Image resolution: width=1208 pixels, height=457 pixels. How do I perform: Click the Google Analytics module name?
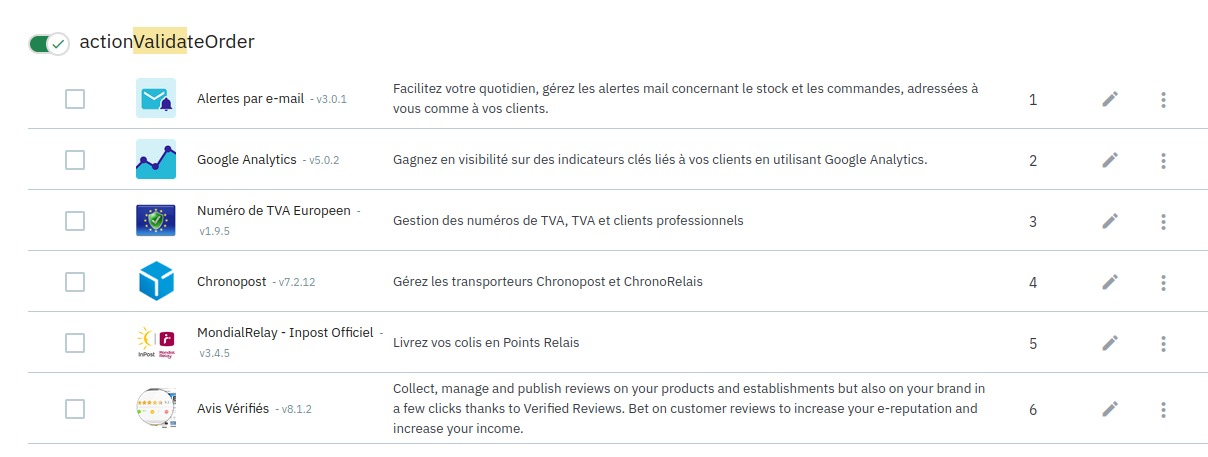(x=247, y=159)
